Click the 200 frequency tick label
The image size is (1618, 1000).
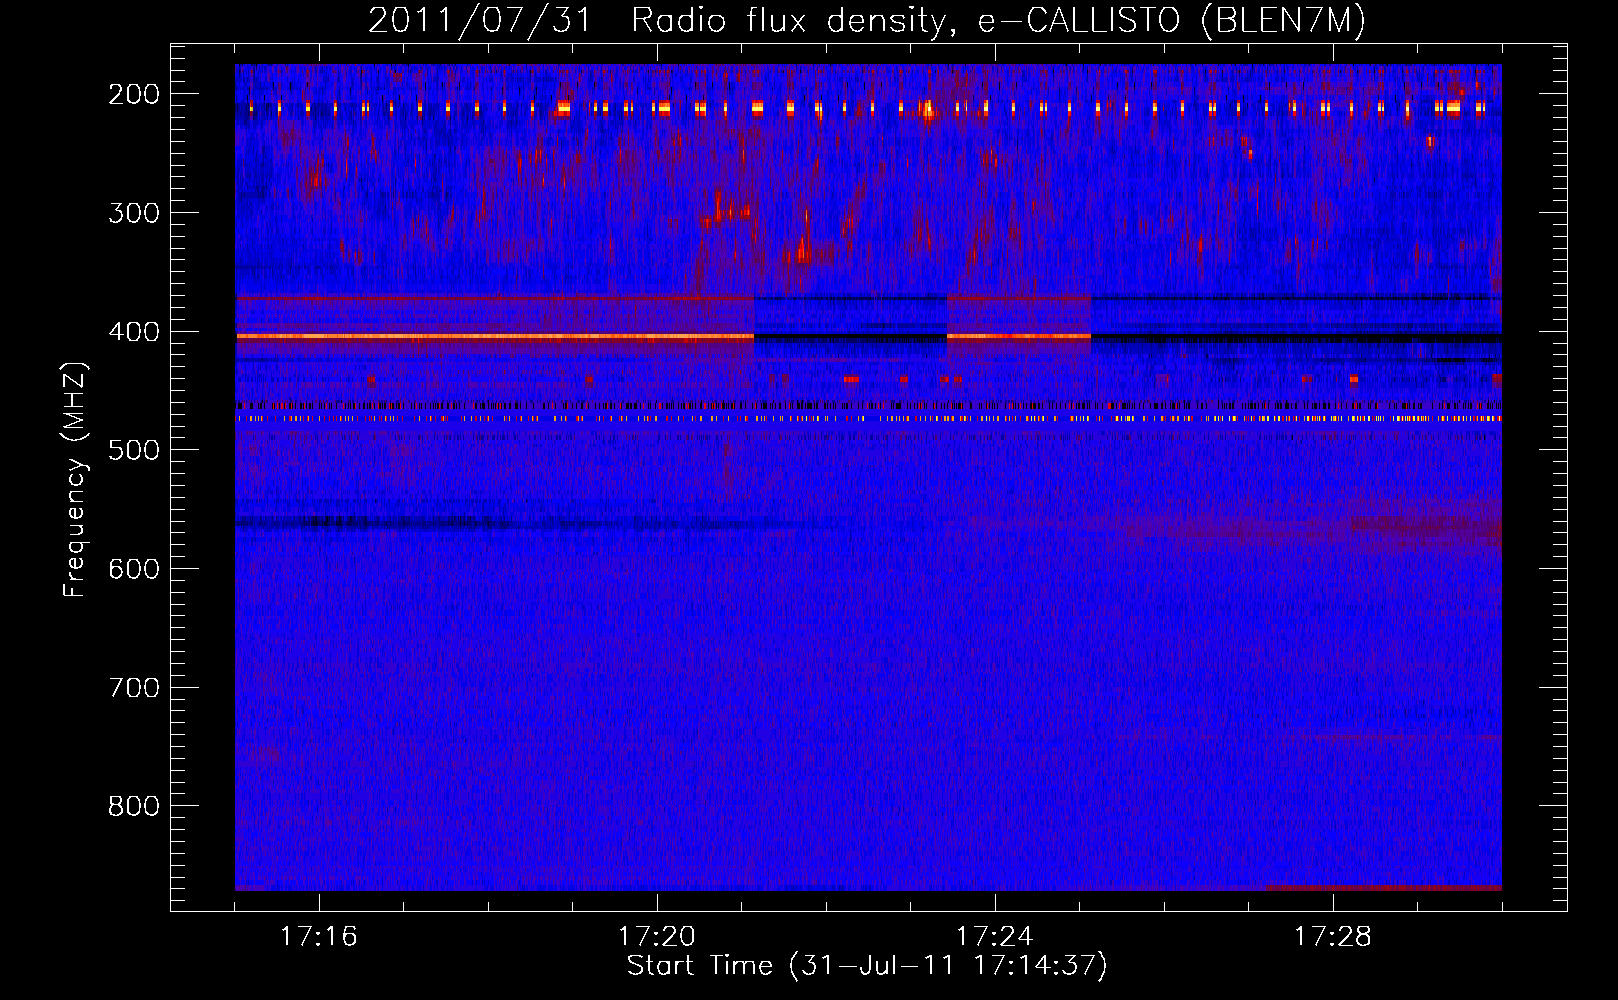pyautogui.click(x=134, y=94)
